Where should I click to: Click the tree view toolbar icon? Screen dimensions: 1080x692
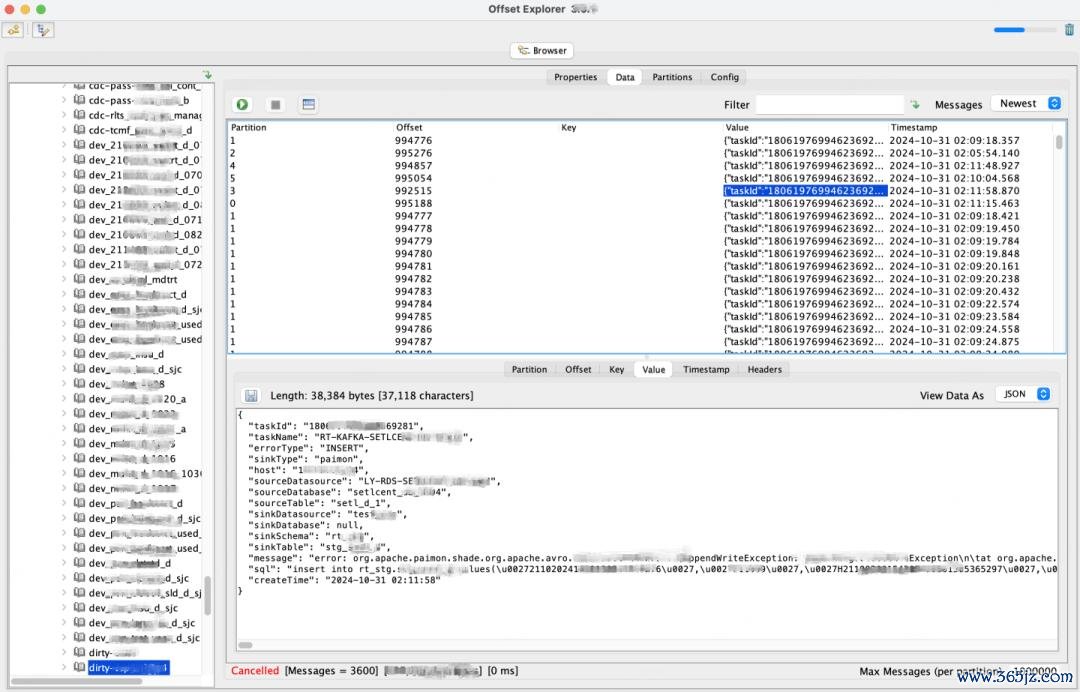(x=43, y=30)
